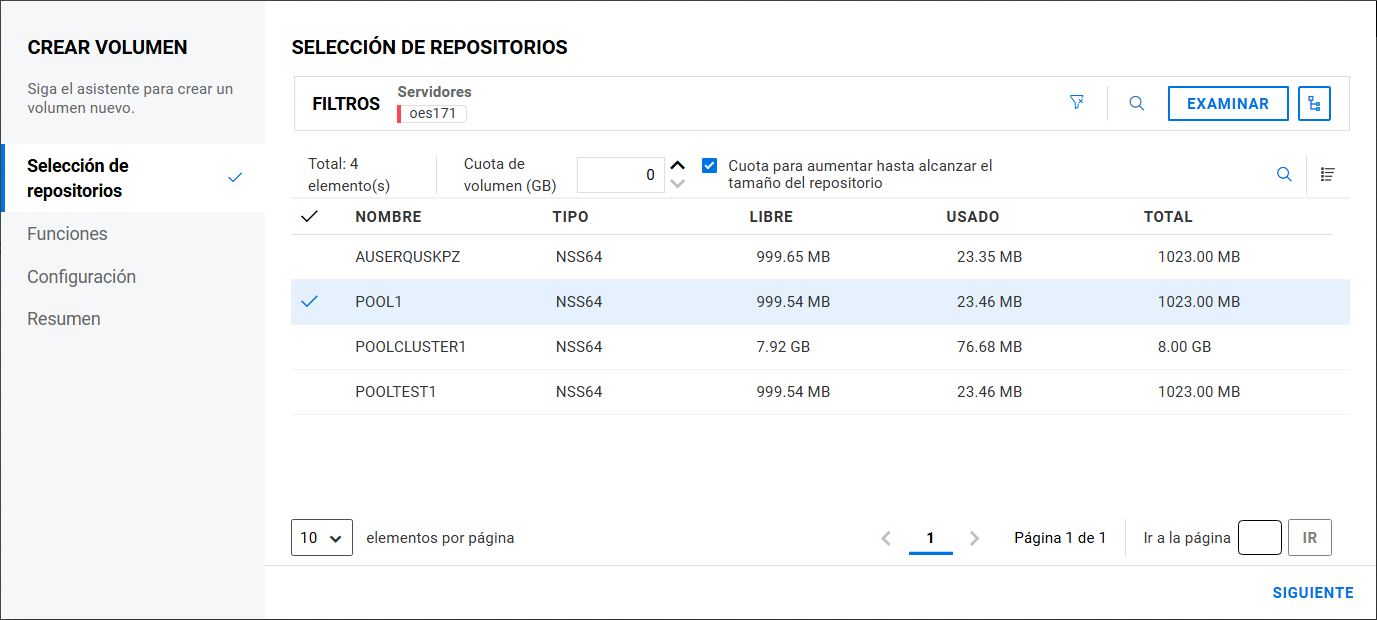Increase the volume quota with the up arrow
This screenshot has height=620, width=1377.
(677, 166)
